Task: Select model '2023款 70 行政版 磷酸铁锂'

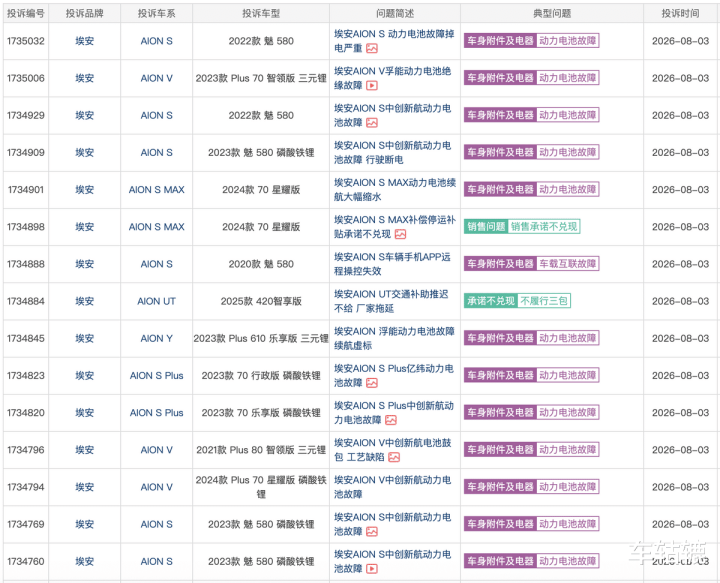Action: (261, 376)
